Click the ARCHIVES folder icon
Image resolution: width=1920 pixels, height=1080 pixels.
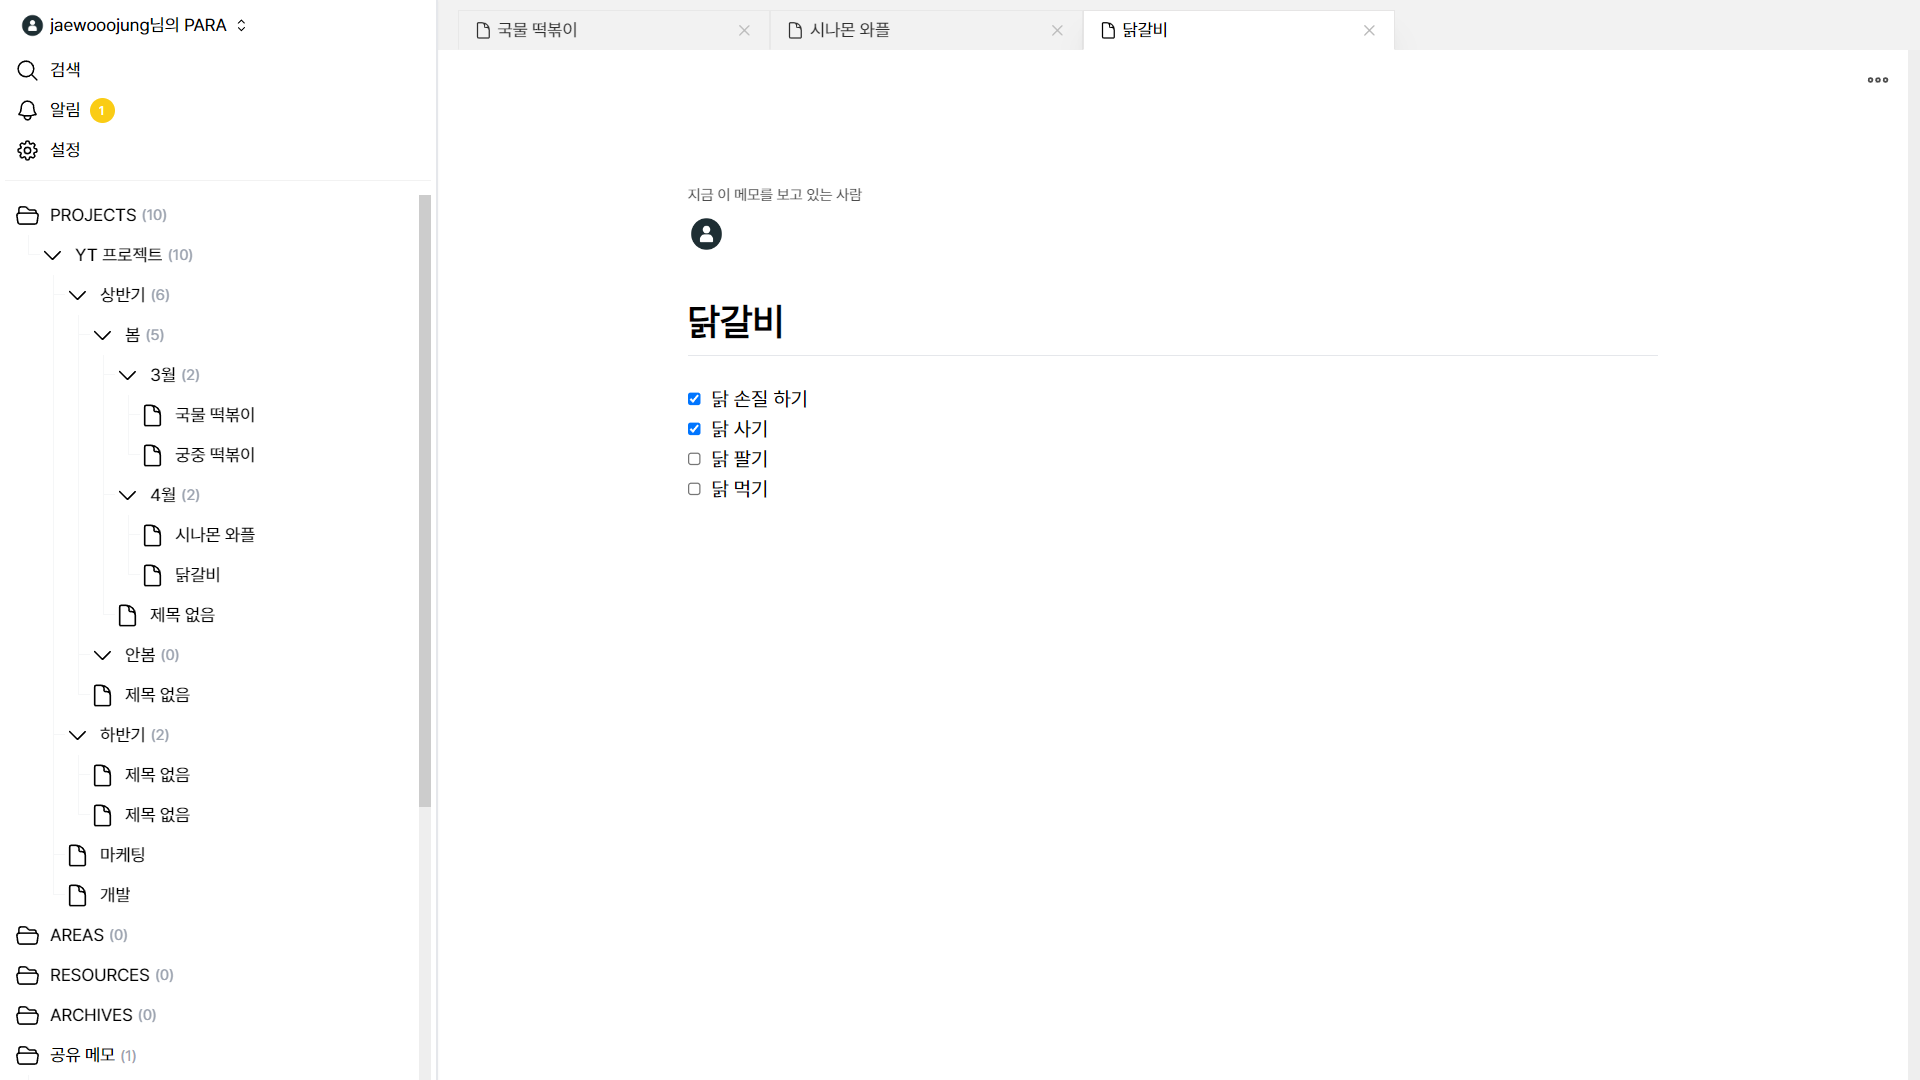[27, 1015]
